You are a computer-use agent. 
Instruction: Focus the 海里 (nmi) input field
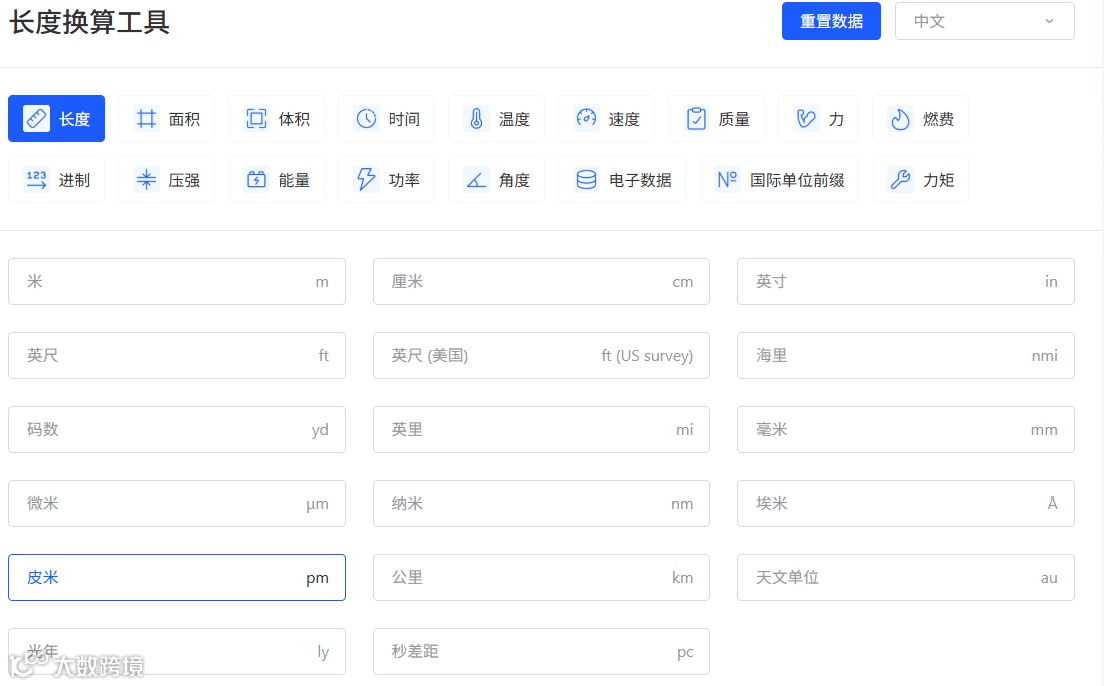pos(905,356)
